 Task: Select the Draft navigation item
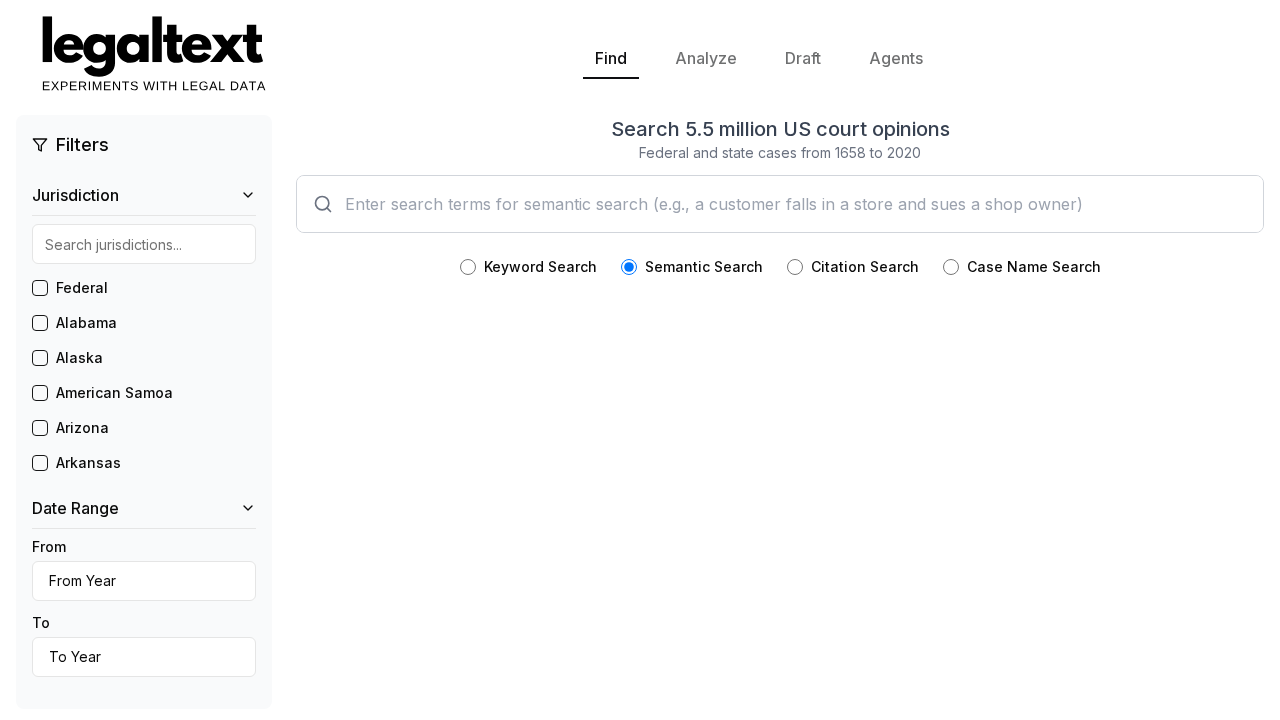(802, 58)
